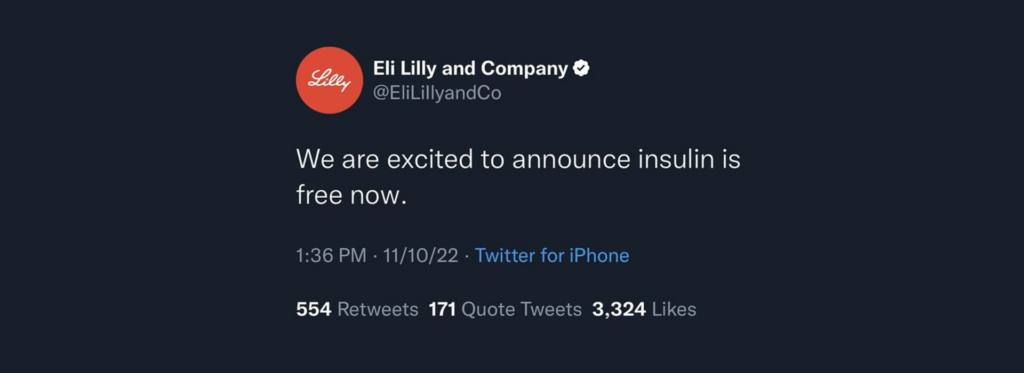Click the word "insulin" in the tweet
The width and height of the screenshot is (1024, 373).
(675, 160)
